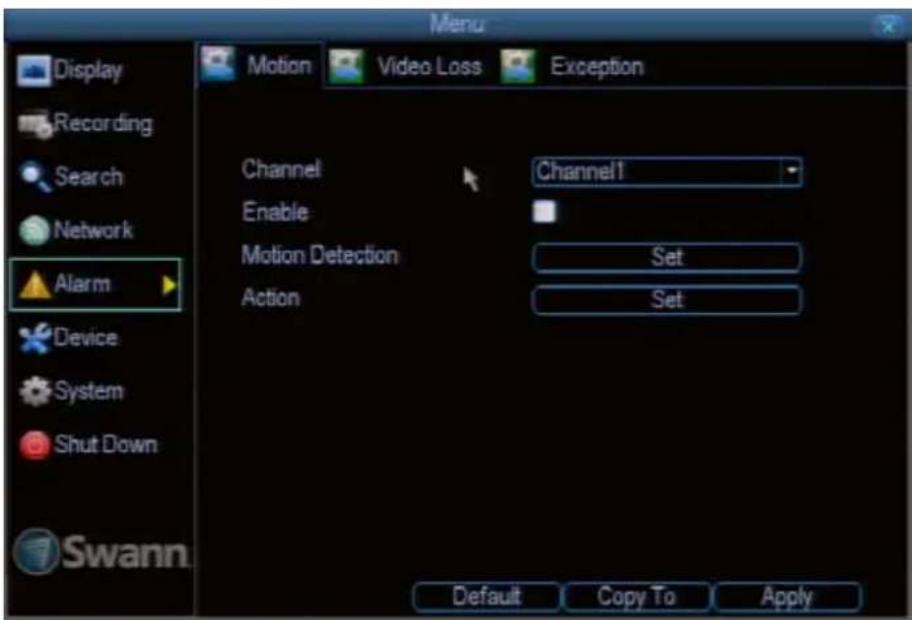Close the Menu window
Screen dimensions: 912x620
888,26
